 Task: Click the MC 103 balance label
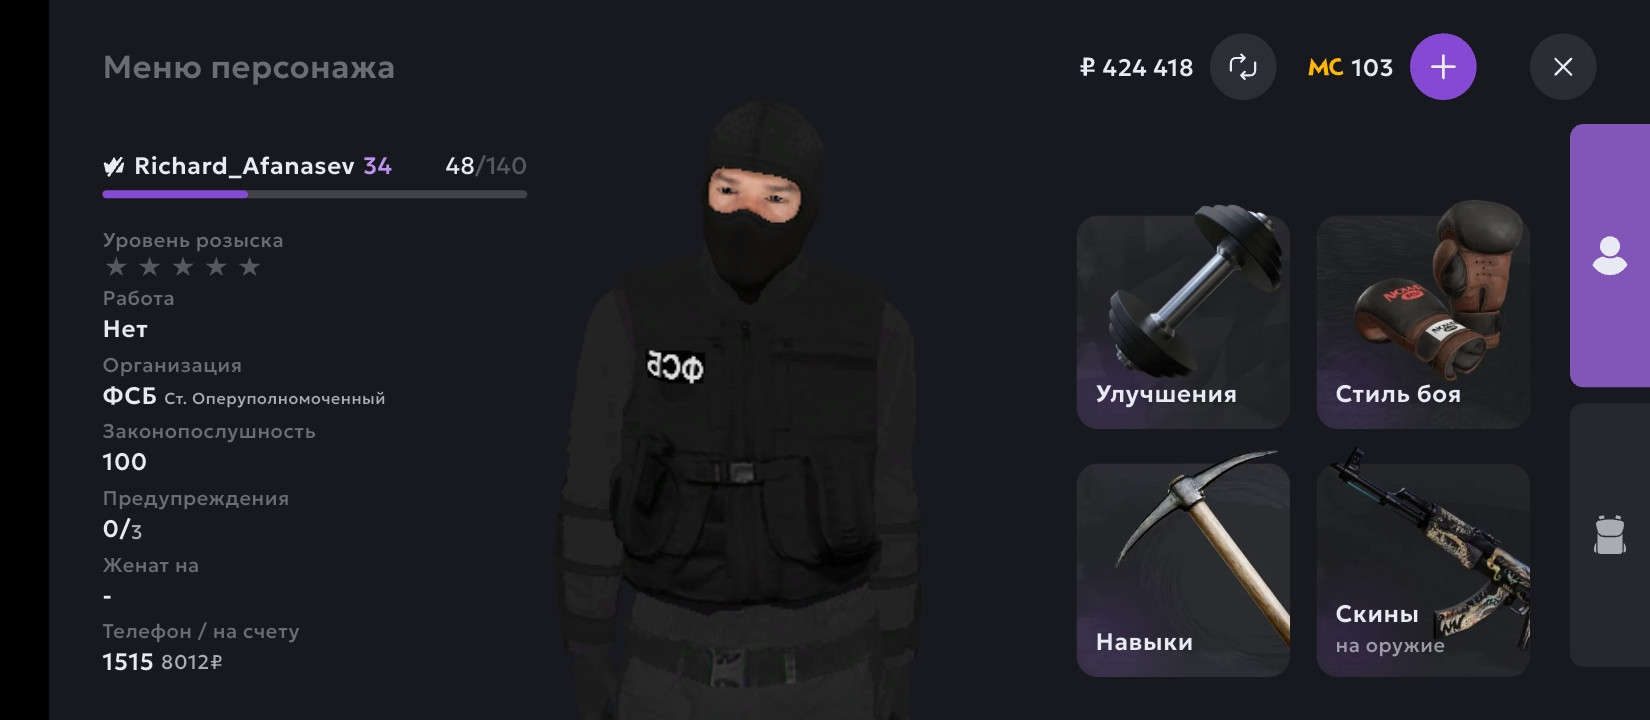pos(1350,68)
